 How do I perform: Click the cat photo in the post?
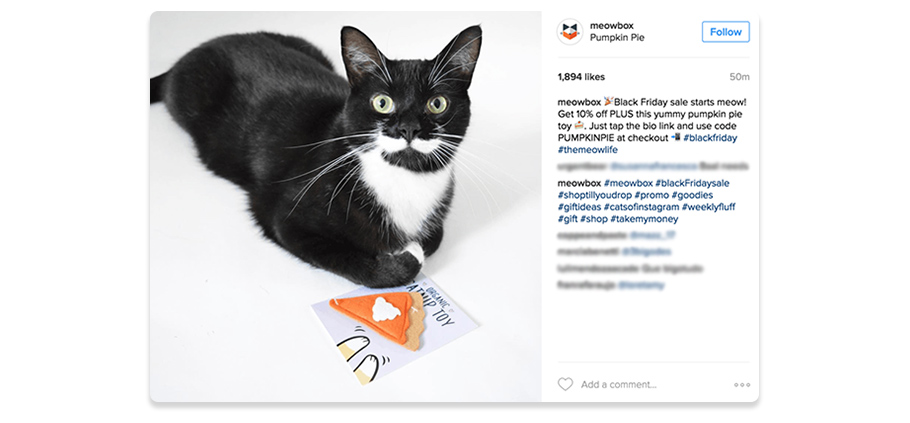345,207
